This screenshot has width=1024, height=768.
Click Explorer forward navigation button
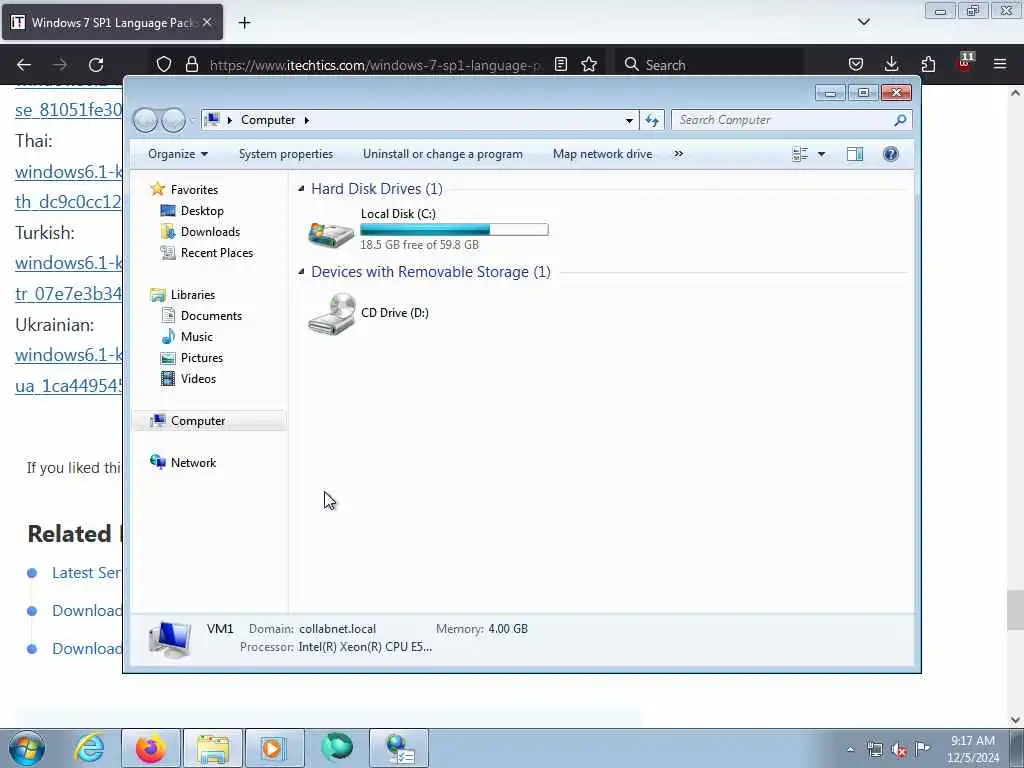(174, 120)
